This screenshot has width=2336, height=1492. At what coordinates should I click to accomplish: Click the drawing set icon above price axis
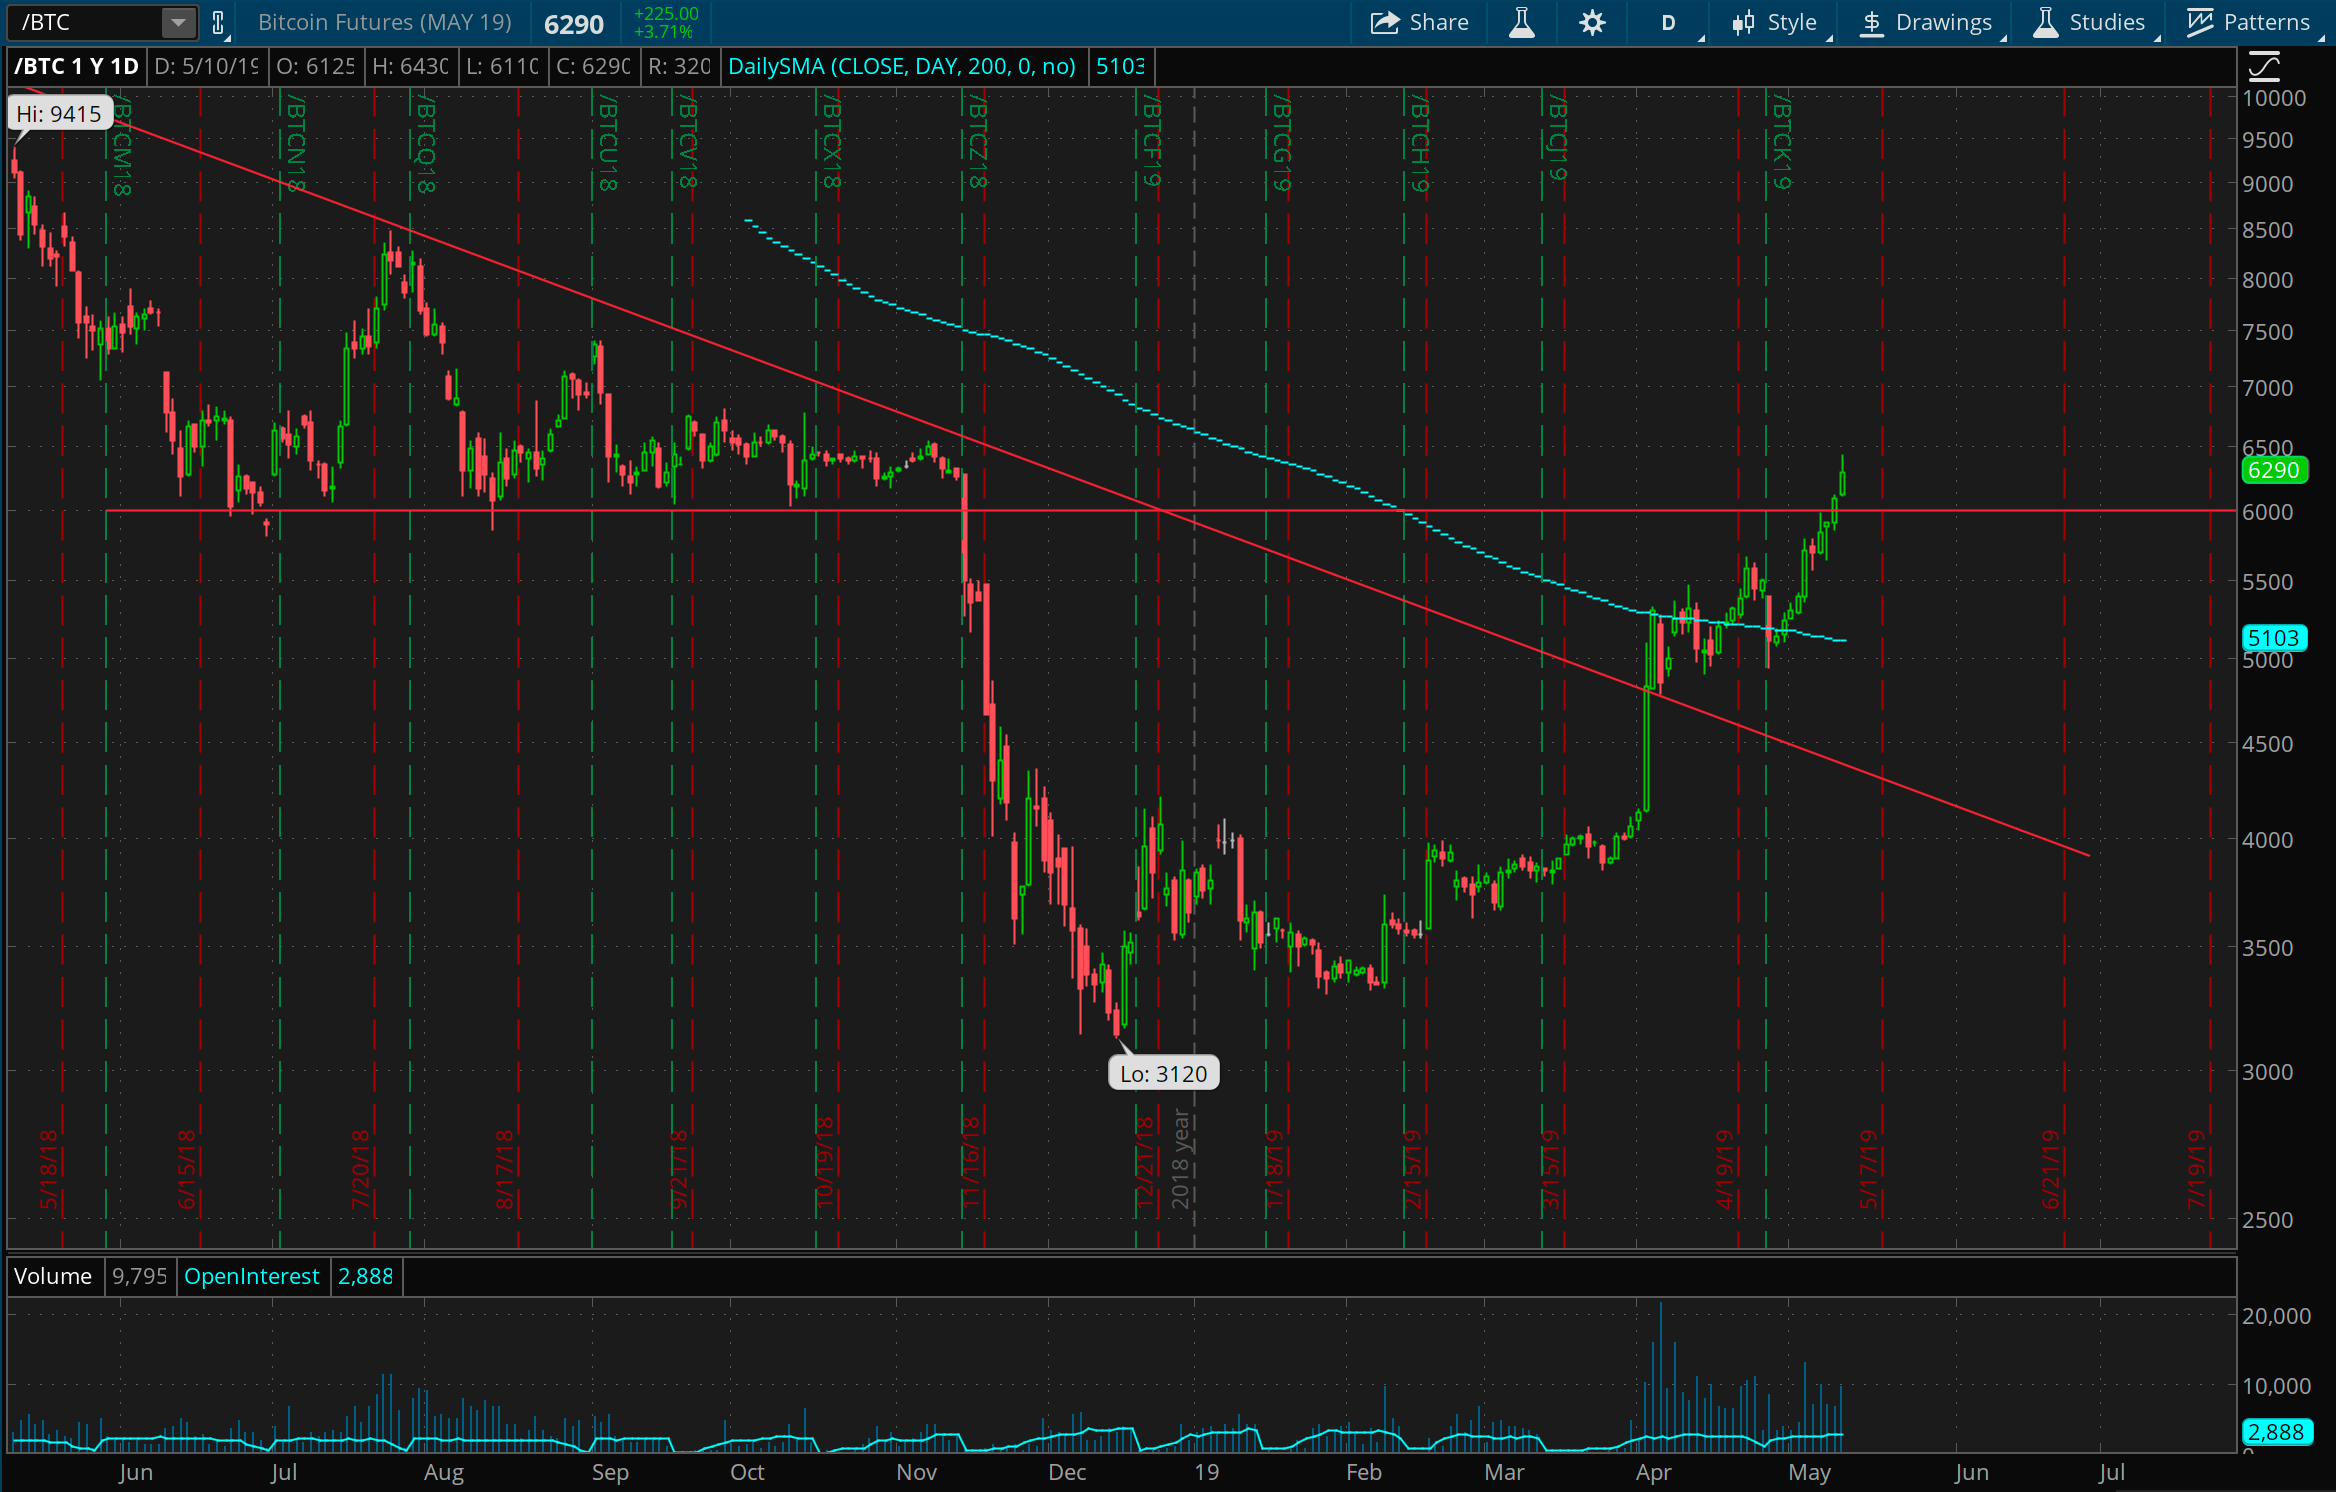click(x=2265, y=67)
